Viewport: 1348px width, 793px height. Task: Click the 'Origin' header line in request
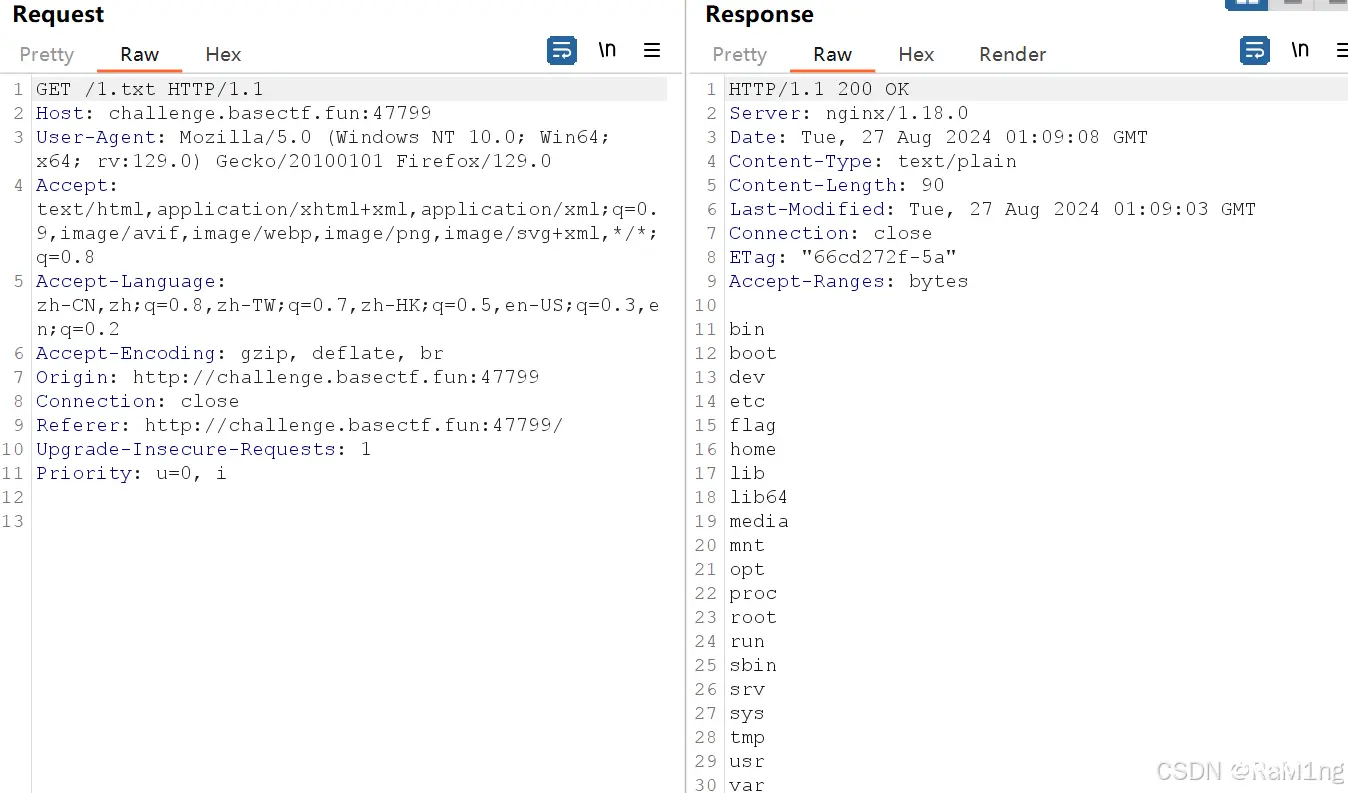click(x=288, y=377)
